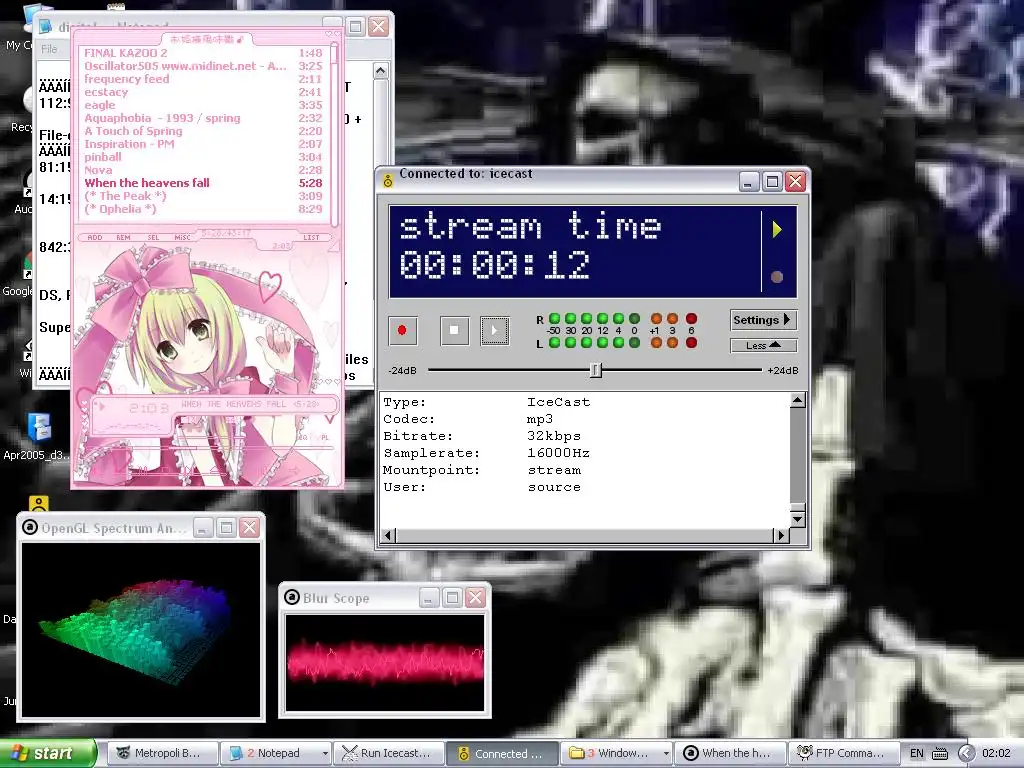1024x768 pixels.
Task: Click the keyboard icon in system tray
Action: (x=939, y=754)
